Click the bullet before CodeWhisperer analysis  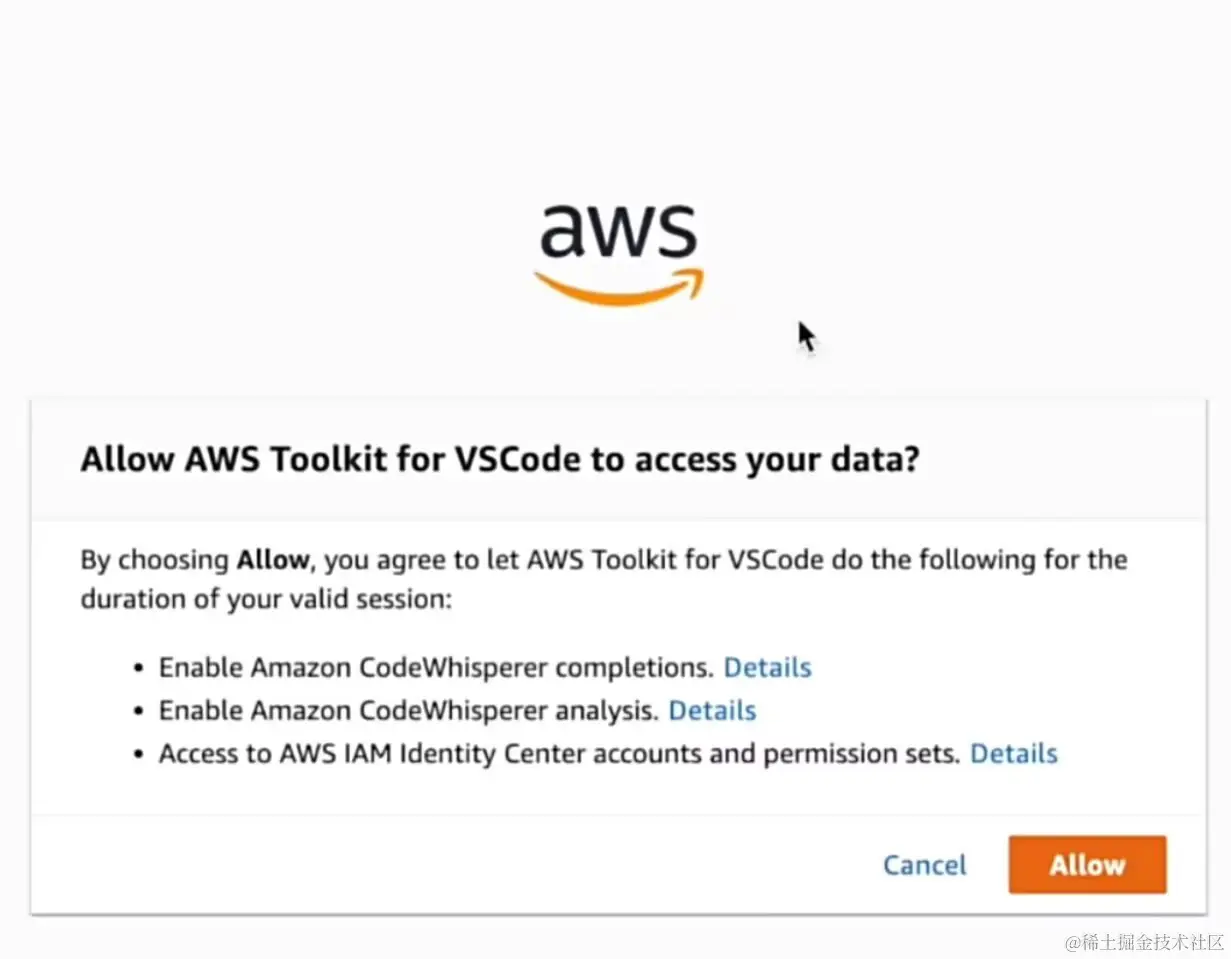click(139, 712)
